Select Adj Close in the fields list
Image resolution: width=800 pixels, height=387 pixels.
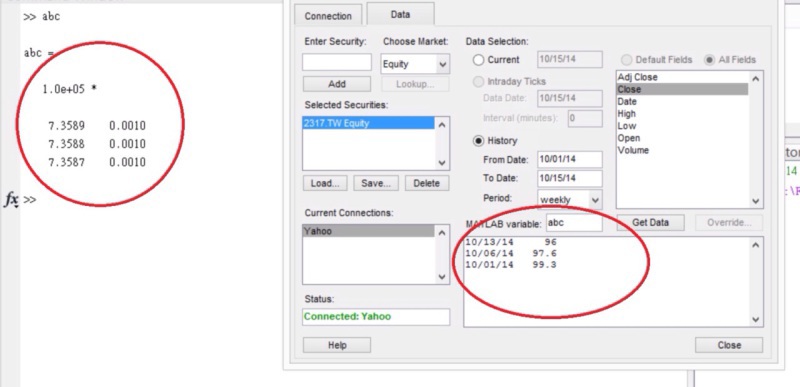(682, 77)
